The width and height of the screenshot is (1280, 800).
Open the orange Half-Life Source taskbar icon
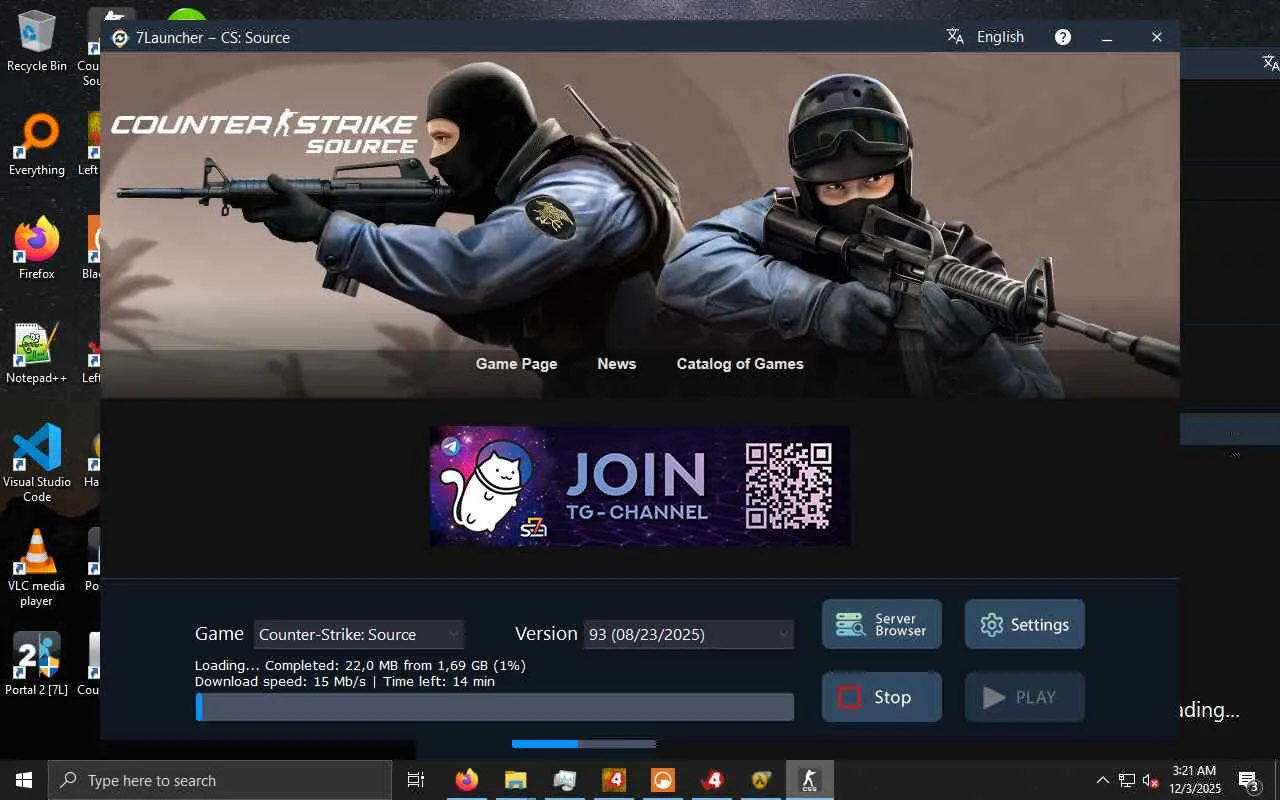pyautogui.click(x=663, y=780)
